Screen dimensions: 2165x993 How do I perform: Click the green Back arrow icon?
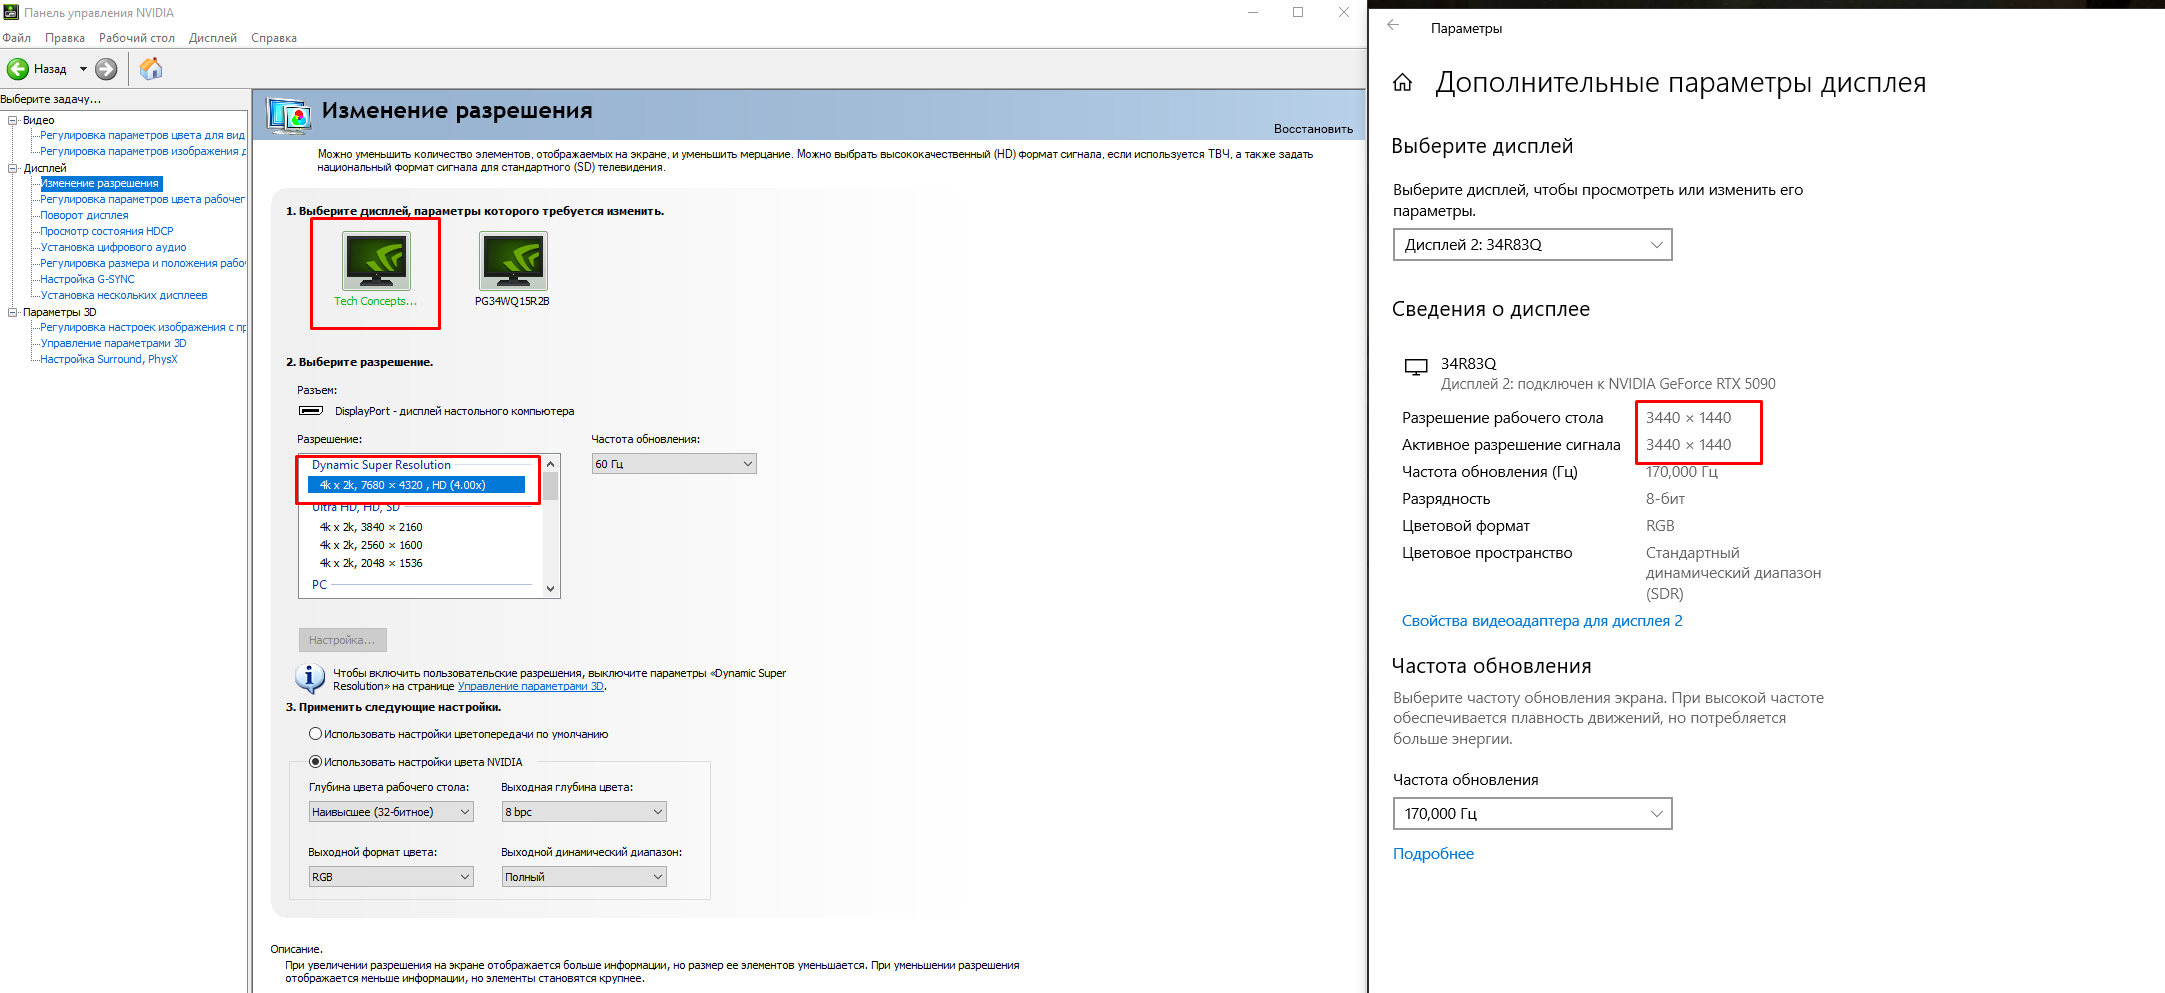point(18,69)
